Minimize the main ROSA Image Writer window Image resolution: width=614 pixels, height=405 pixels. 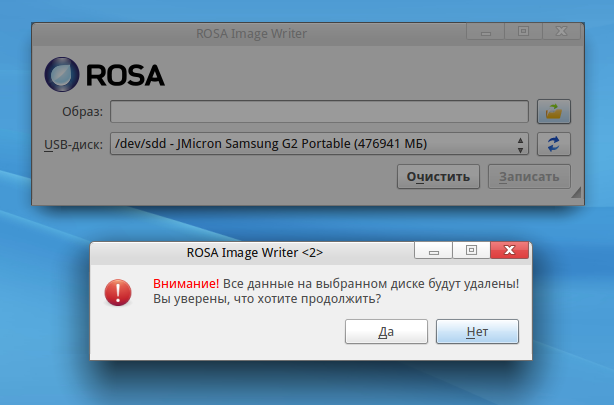[x=486, y=31]
